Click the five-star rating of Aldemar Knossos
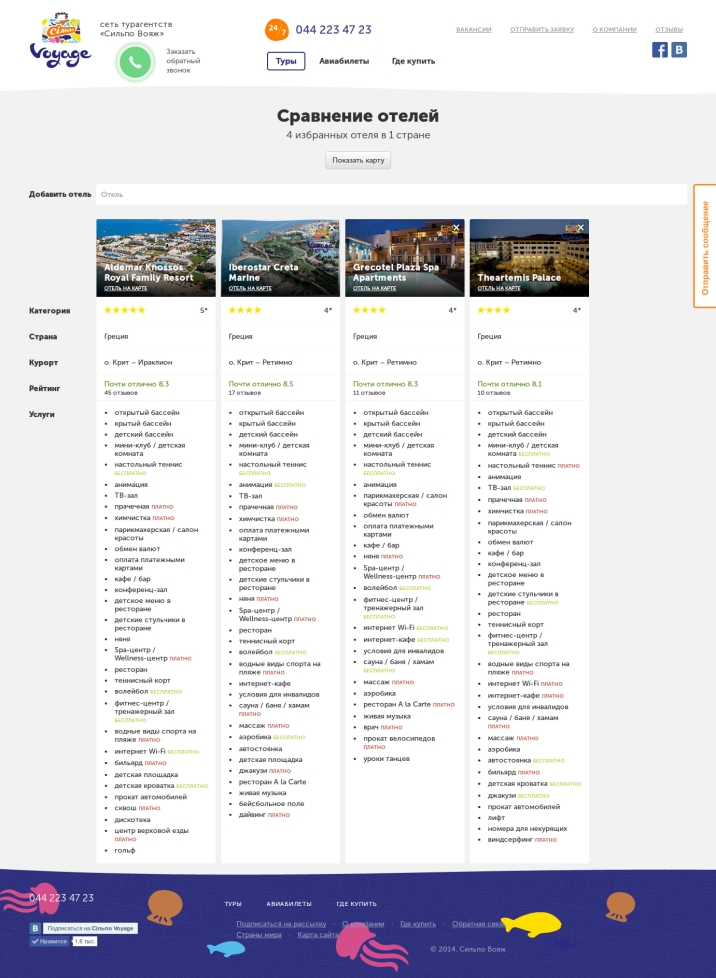This screenshot has width=716, height=978. [125, 310]
